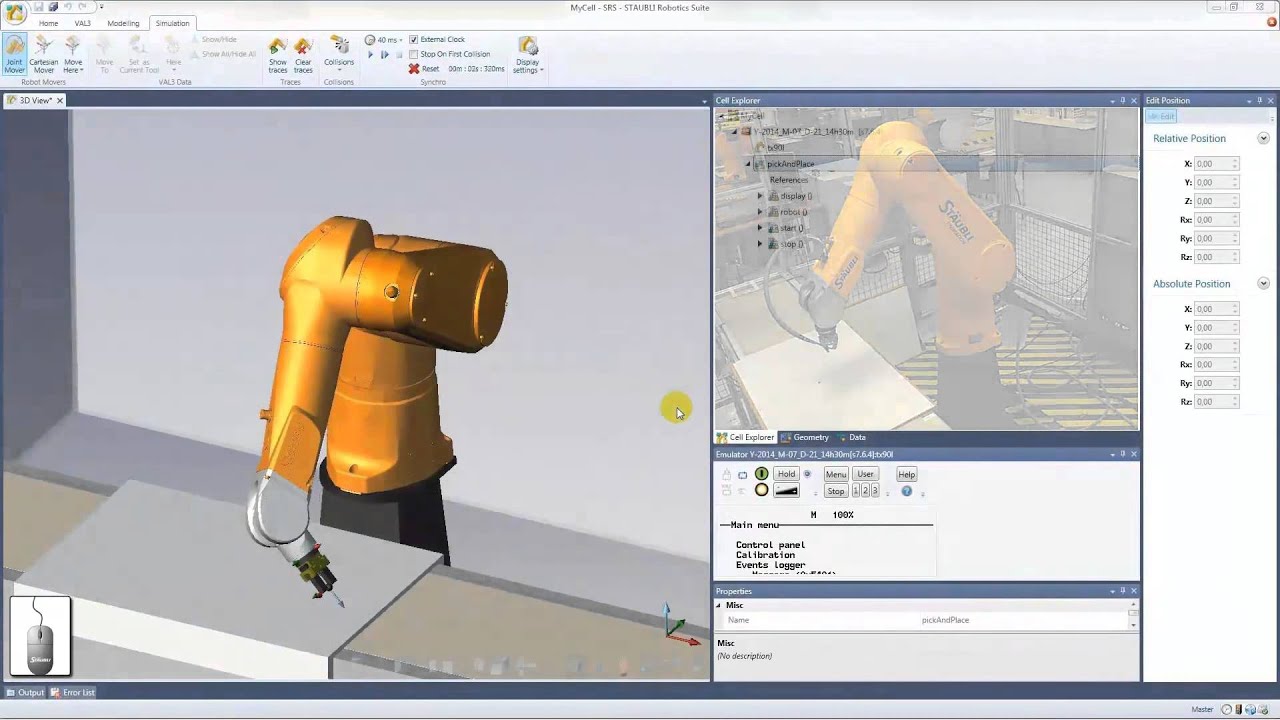Click the Menu button in Emulator
1280x720 pixels.
tap(836, 474)
